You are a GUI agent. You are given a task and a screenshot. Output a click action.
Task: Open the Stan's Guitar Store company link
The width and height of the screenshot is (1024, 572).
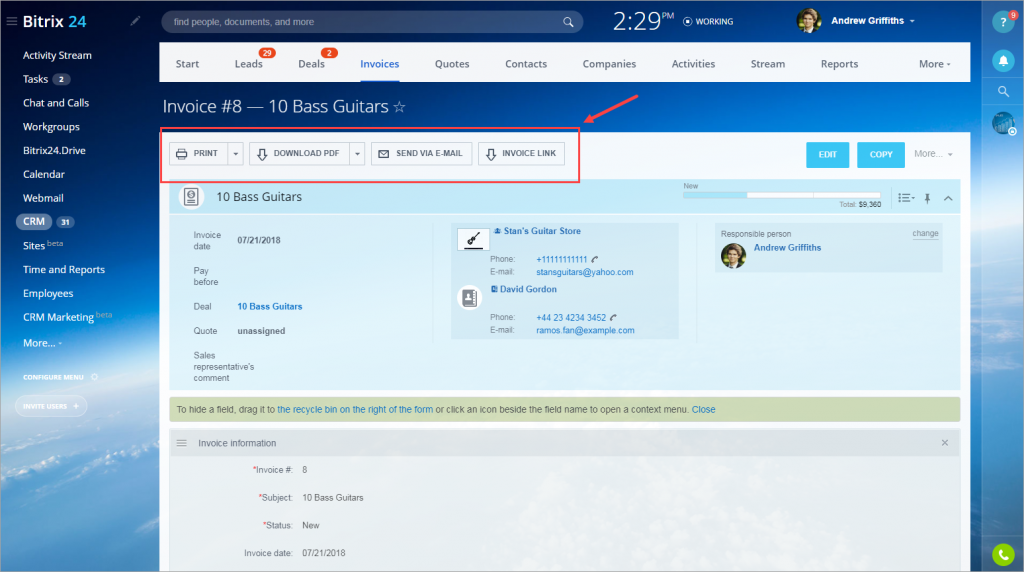tap(542, 231)
